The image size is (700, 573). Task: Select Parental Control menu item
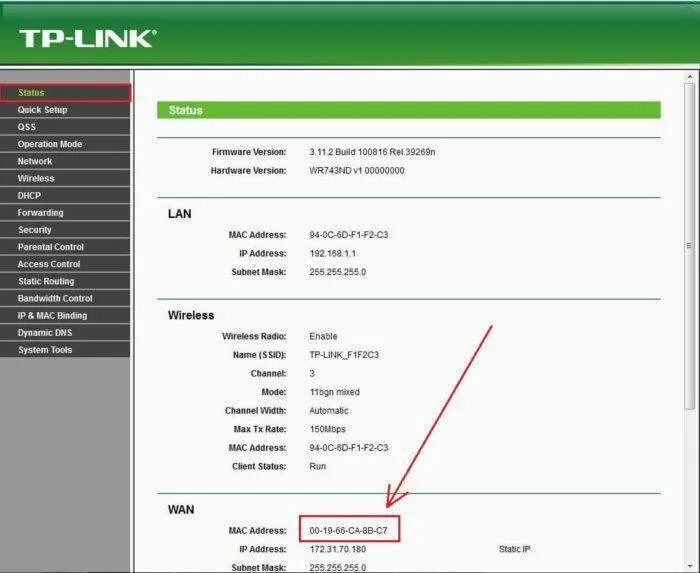pos(65,247)
